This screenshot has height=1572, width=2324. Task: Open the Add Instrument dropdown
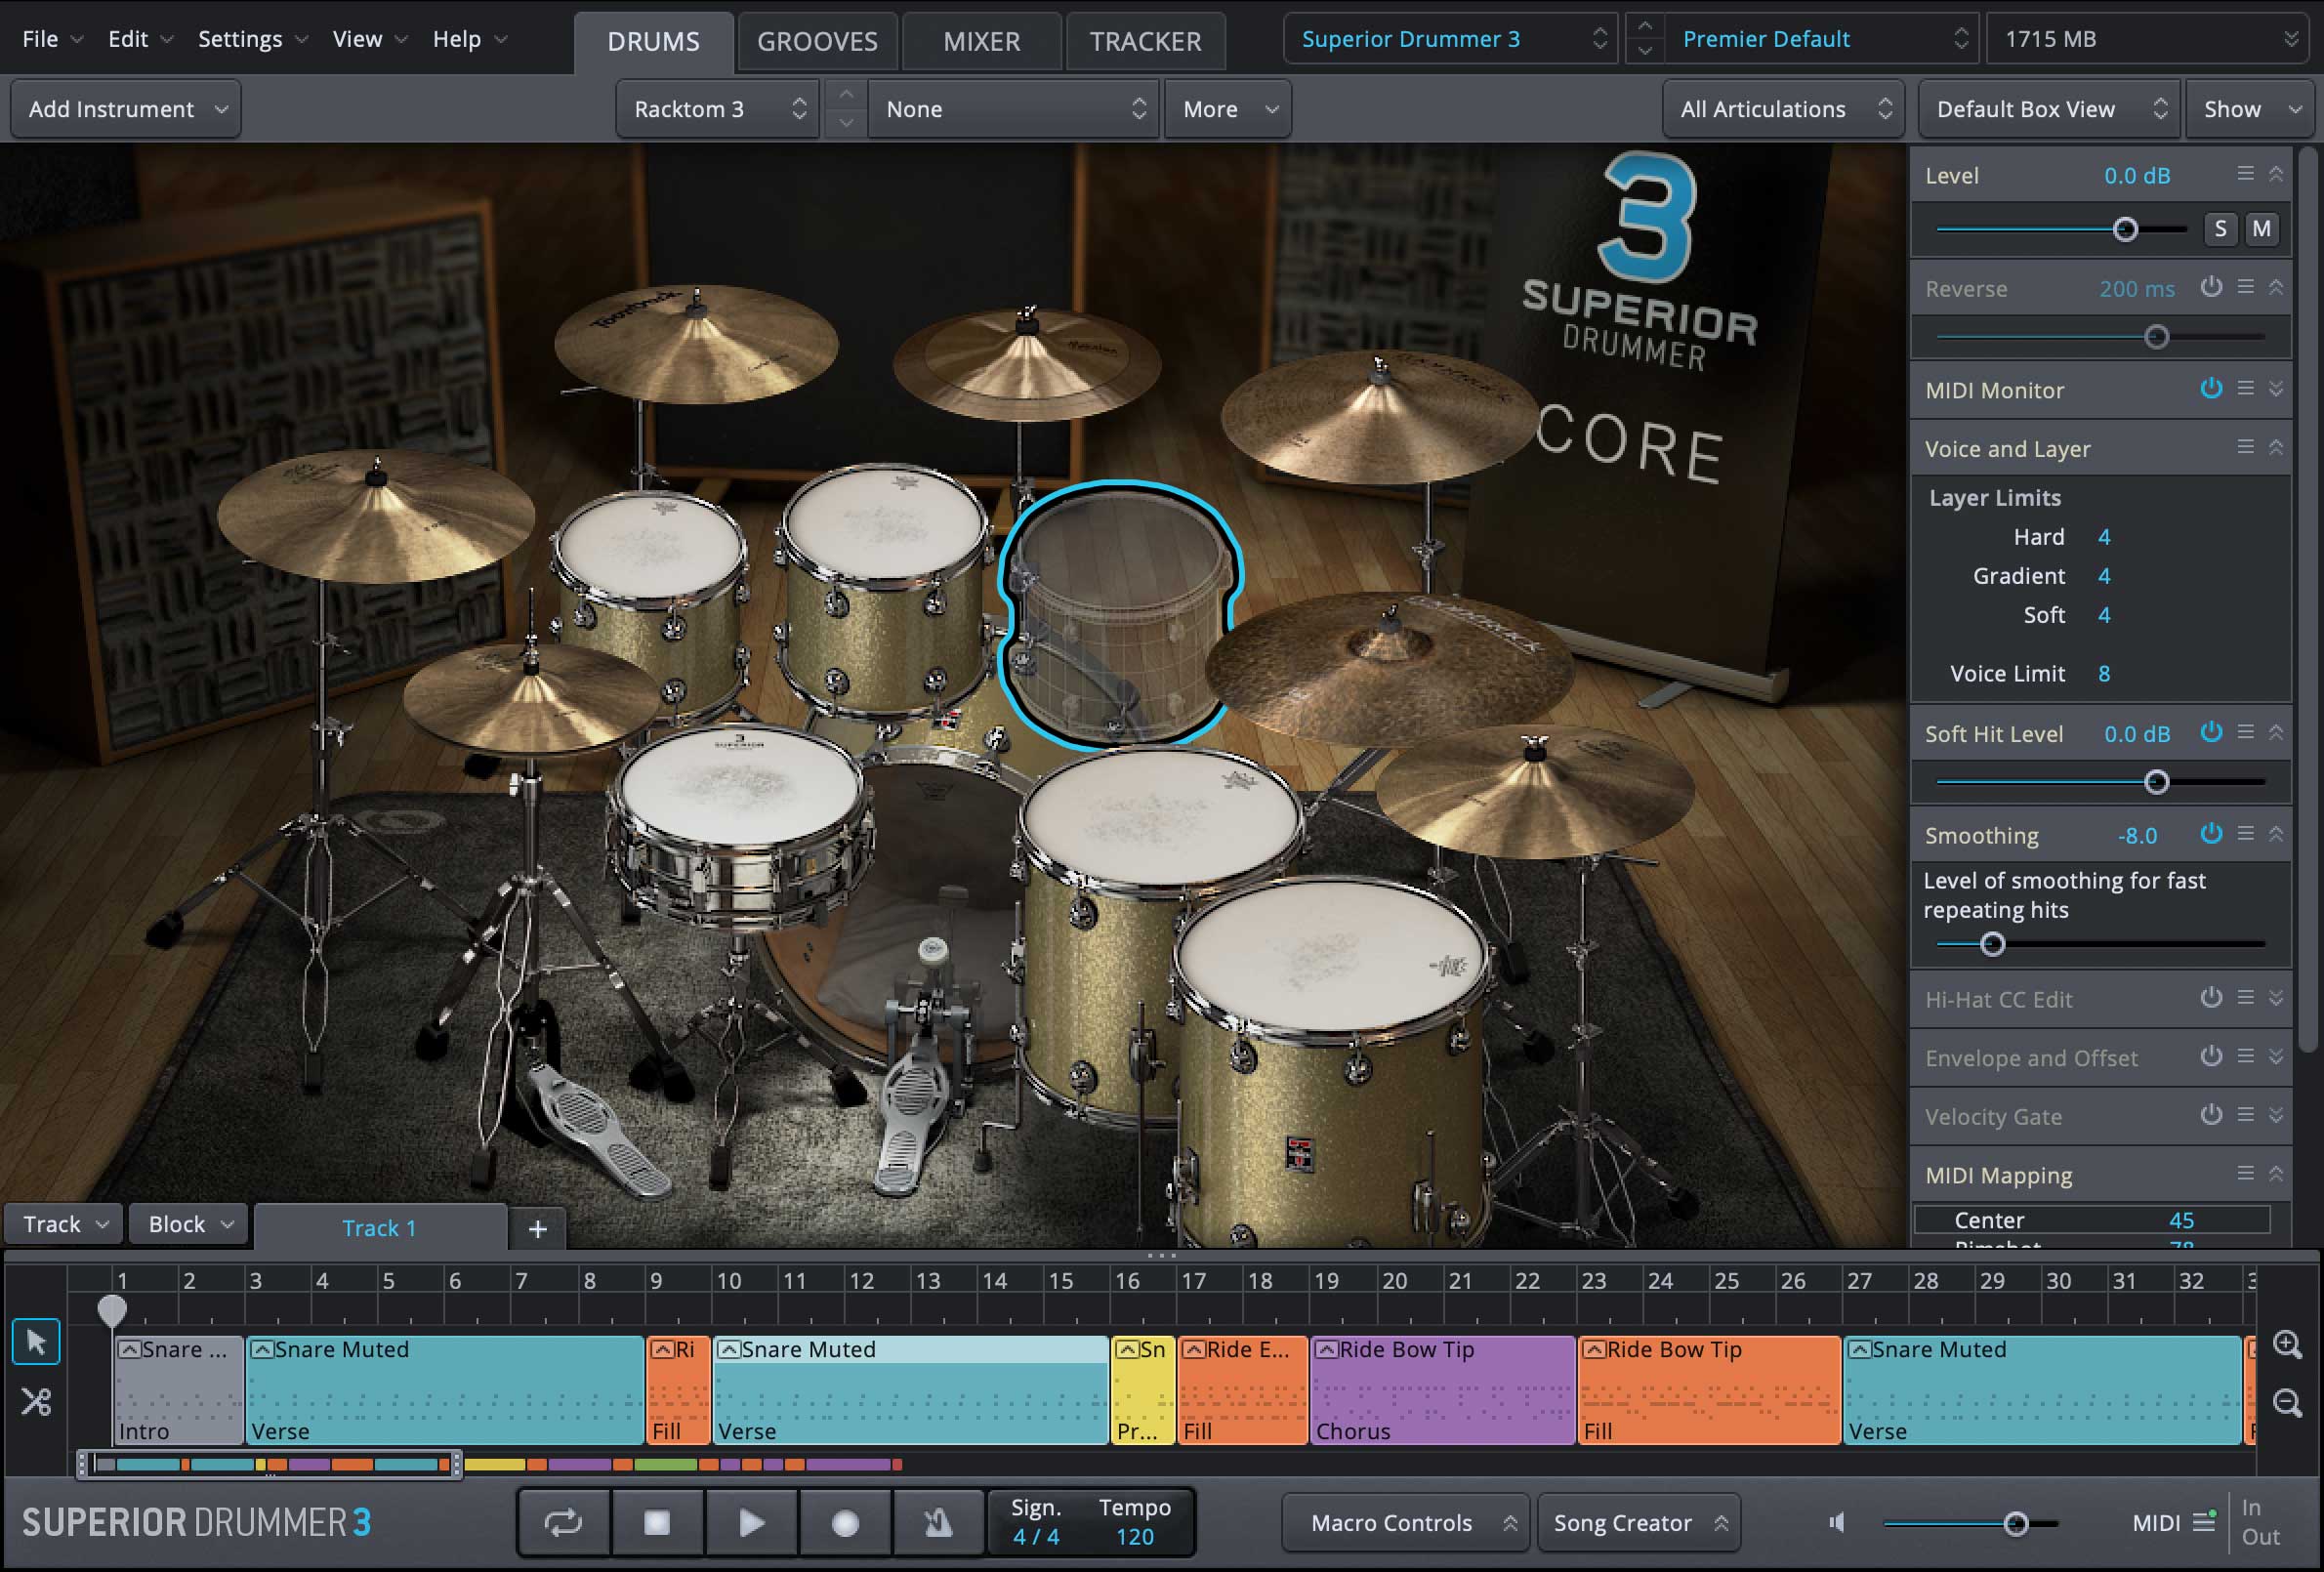point(126,109)
